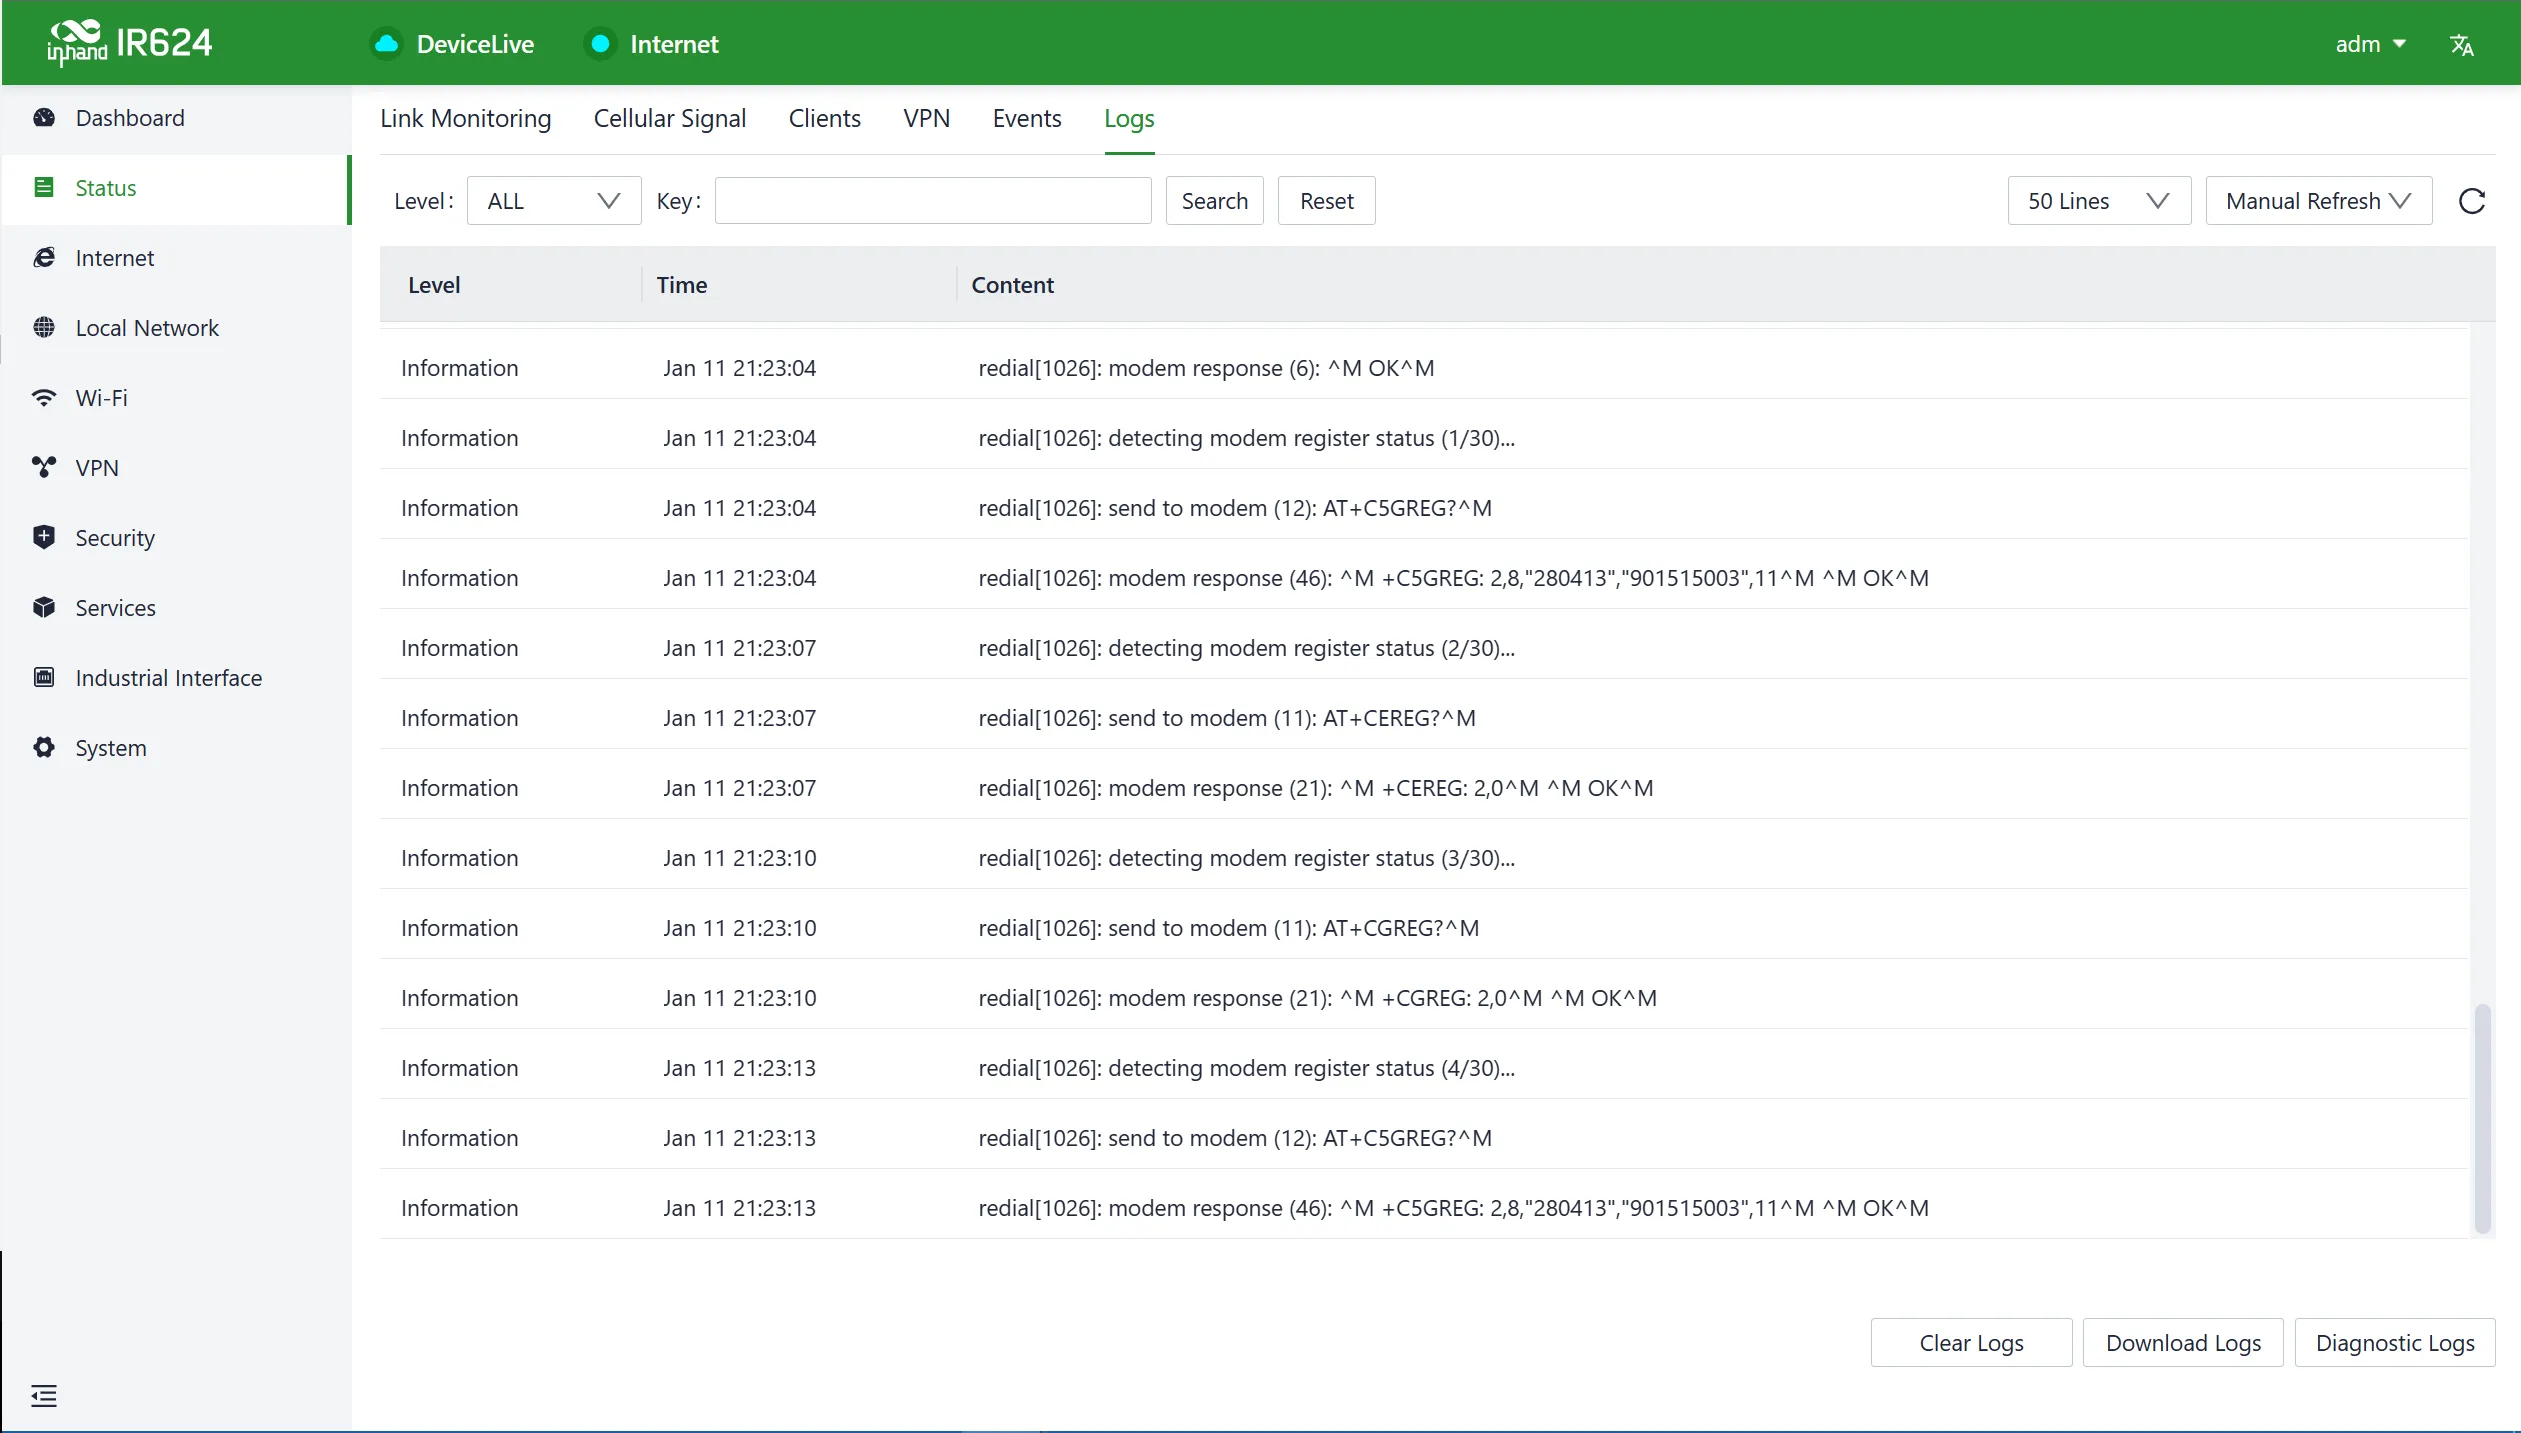
Task: Open the language translation icon
Action: pos(2461,45)
